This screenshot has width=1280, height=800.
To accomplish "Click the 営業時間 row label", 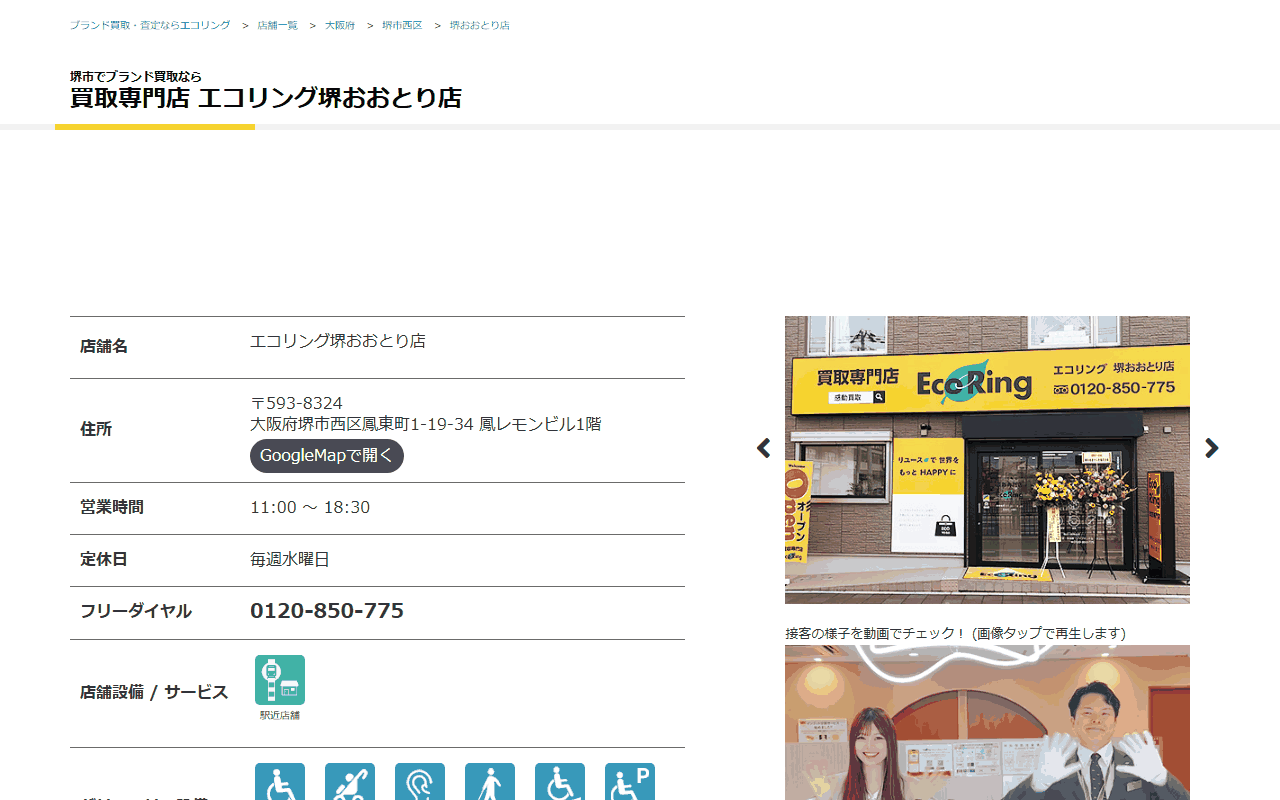I will click(112, 507).
